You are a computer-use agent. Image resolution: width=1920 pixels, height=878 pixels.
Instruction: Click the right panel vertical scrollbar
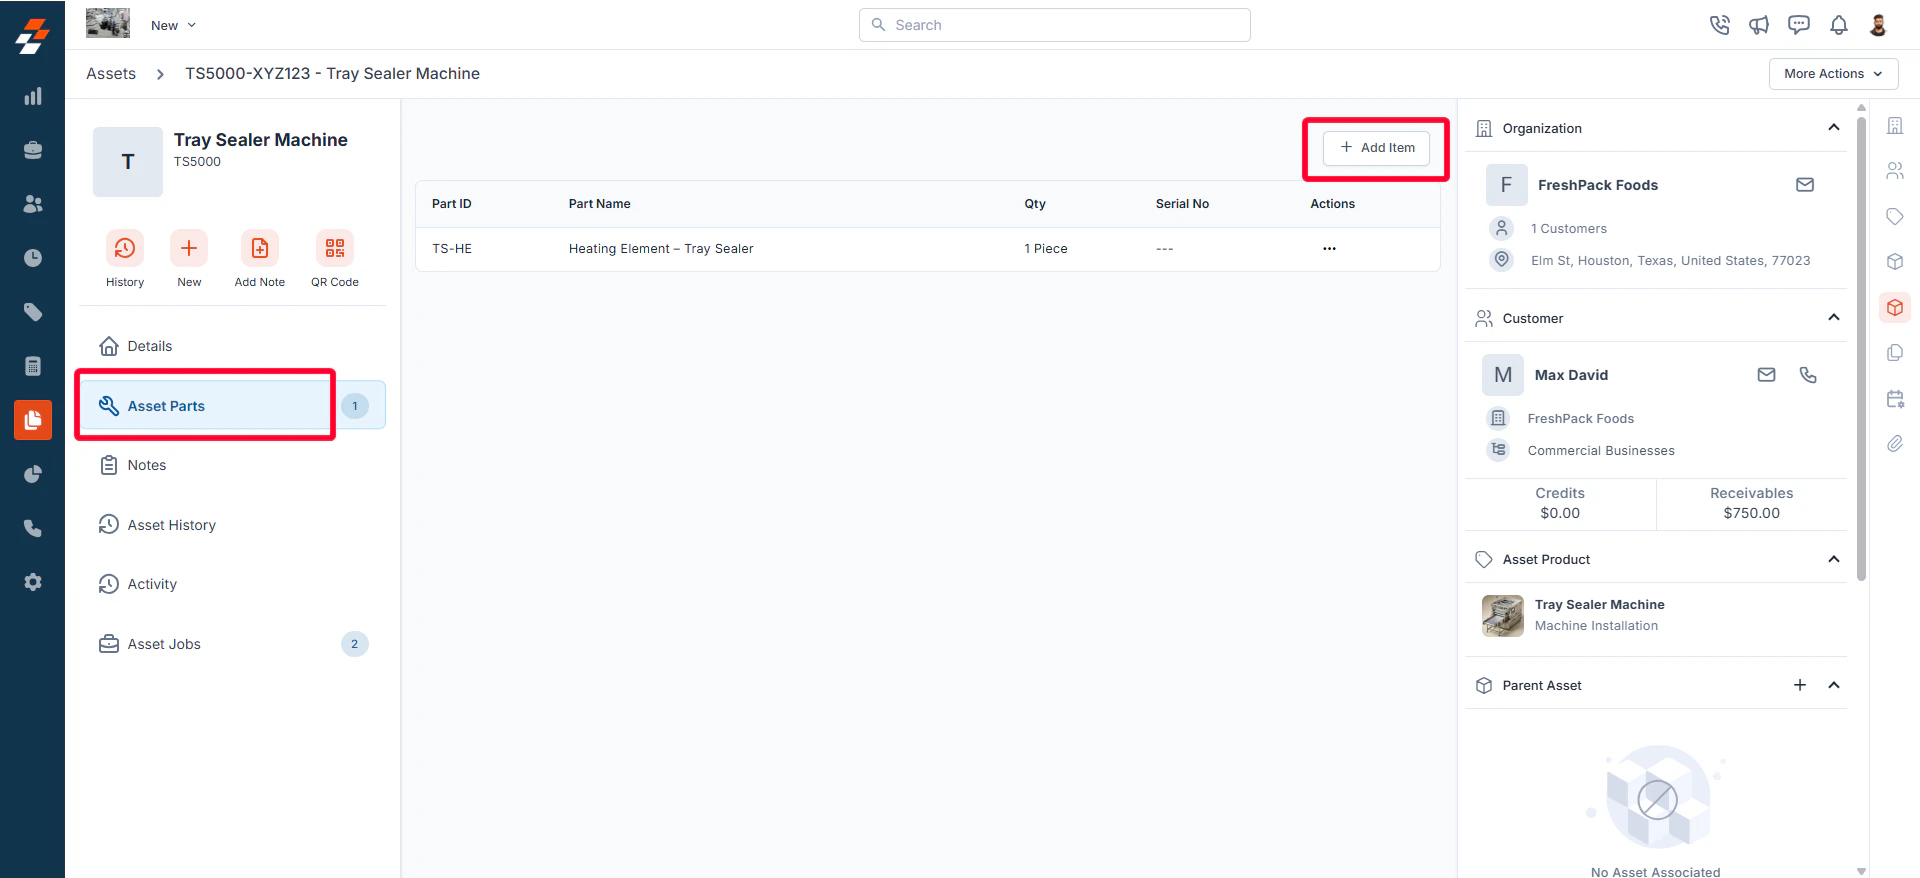click(1861, 350)
